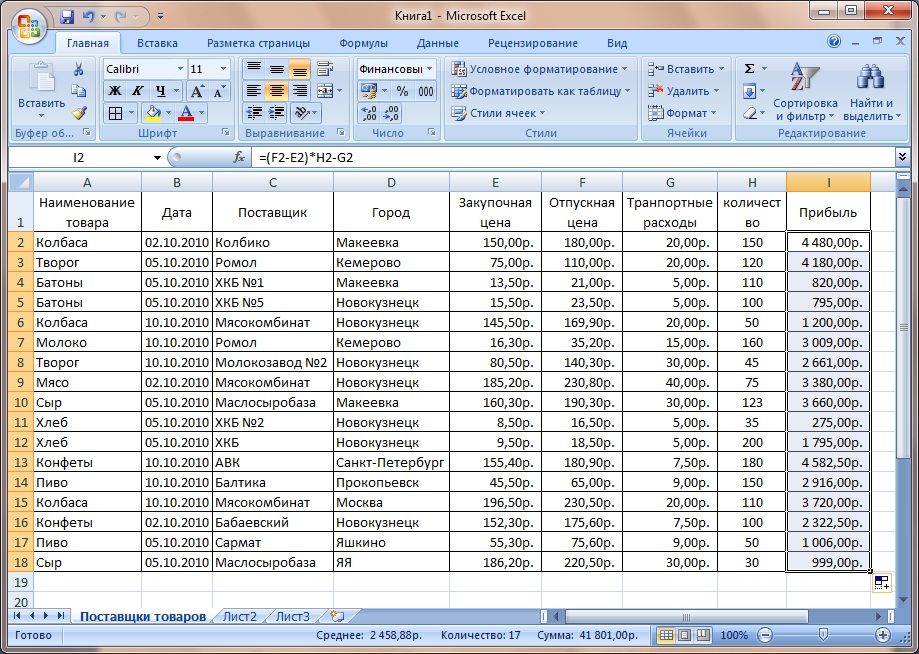Image resolution: width=919 pixels, height=654 pixels.
Task: Select the column I header
Action: coord(828,182)
